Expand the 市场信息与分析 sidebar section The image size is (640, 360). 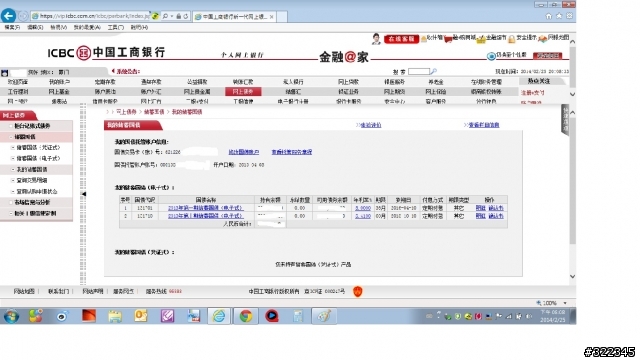32,202
